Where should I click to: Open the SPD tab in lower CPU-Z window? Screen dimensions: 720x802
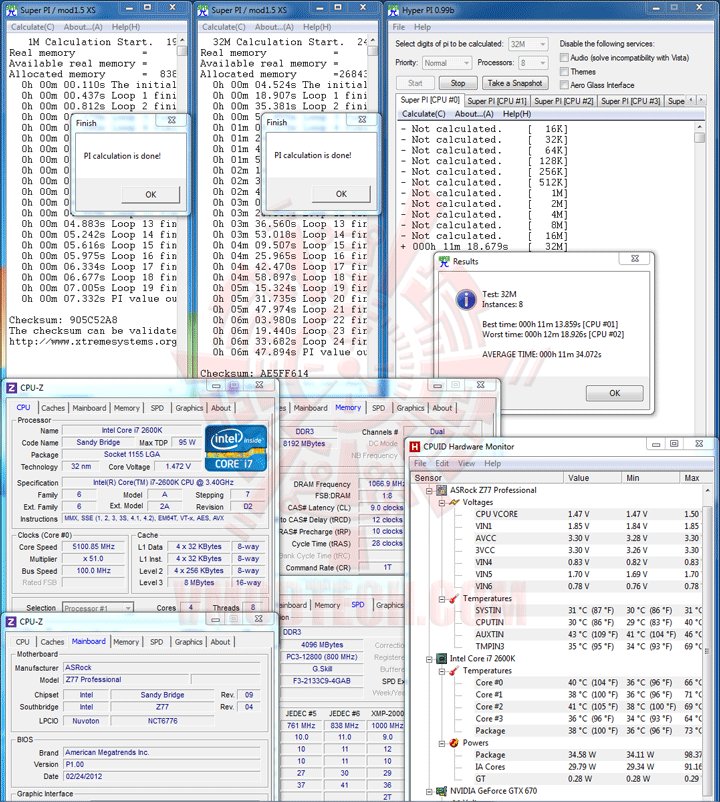[156, 642]
